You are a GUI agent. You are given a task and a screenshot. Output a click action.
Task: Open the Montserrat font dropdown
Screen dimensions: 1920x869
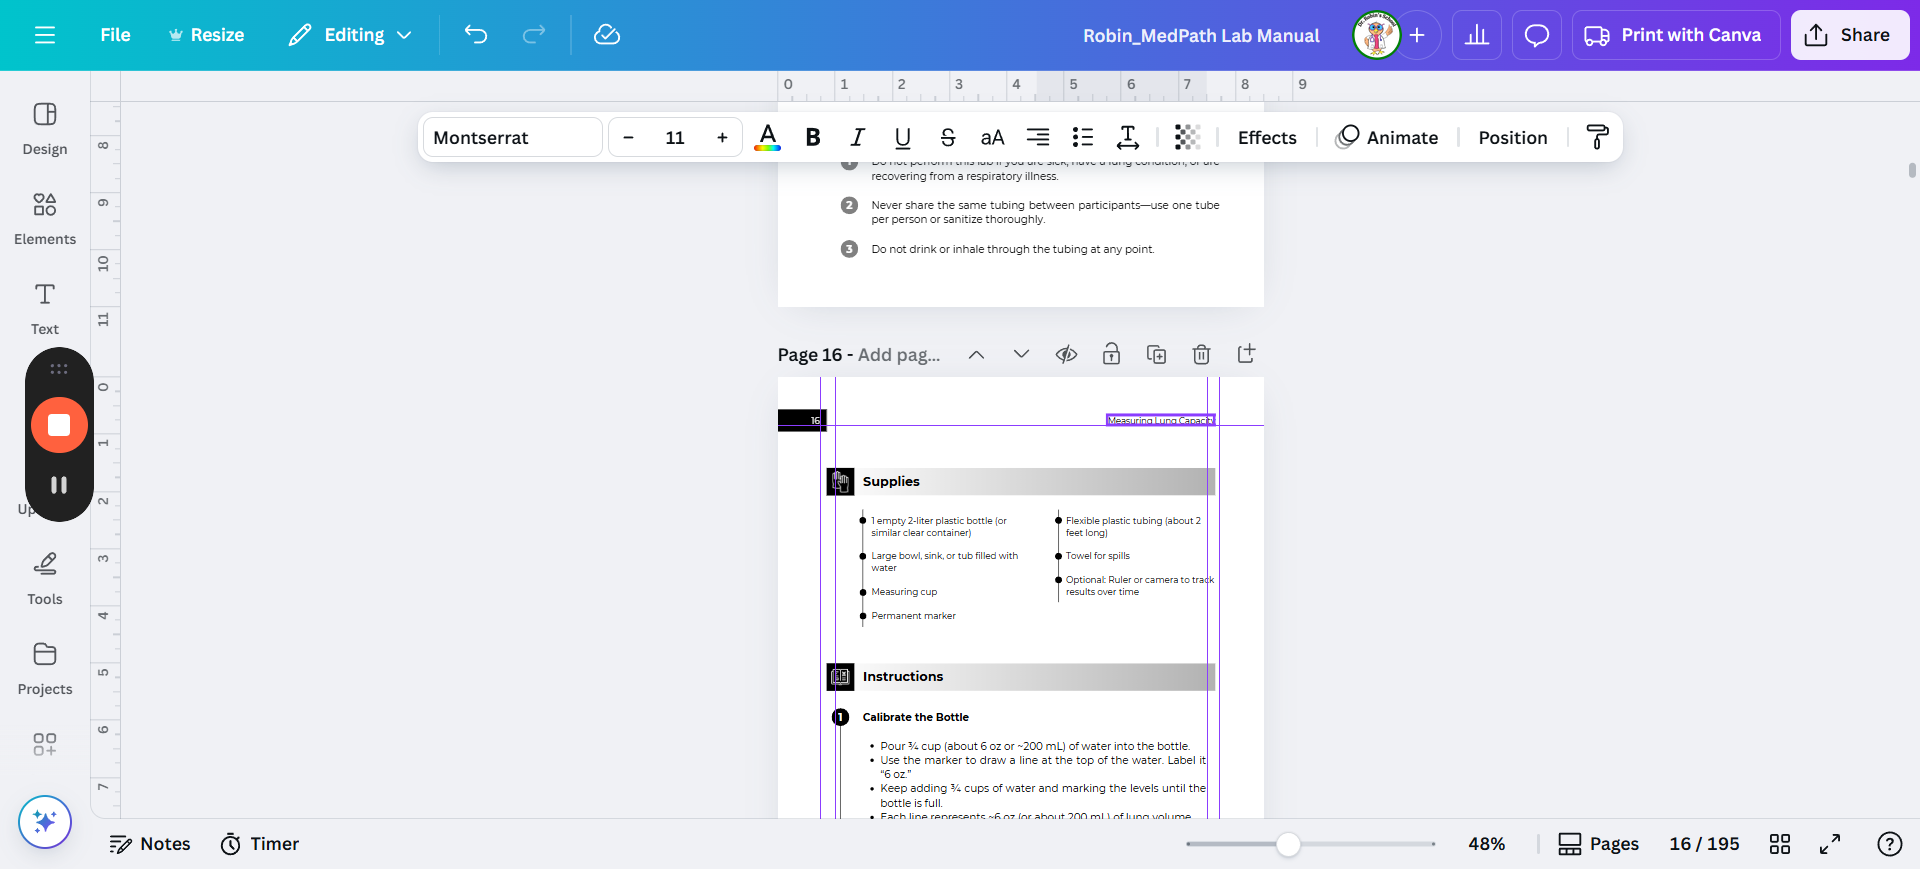pyautogui.click(x=512, y=138)
